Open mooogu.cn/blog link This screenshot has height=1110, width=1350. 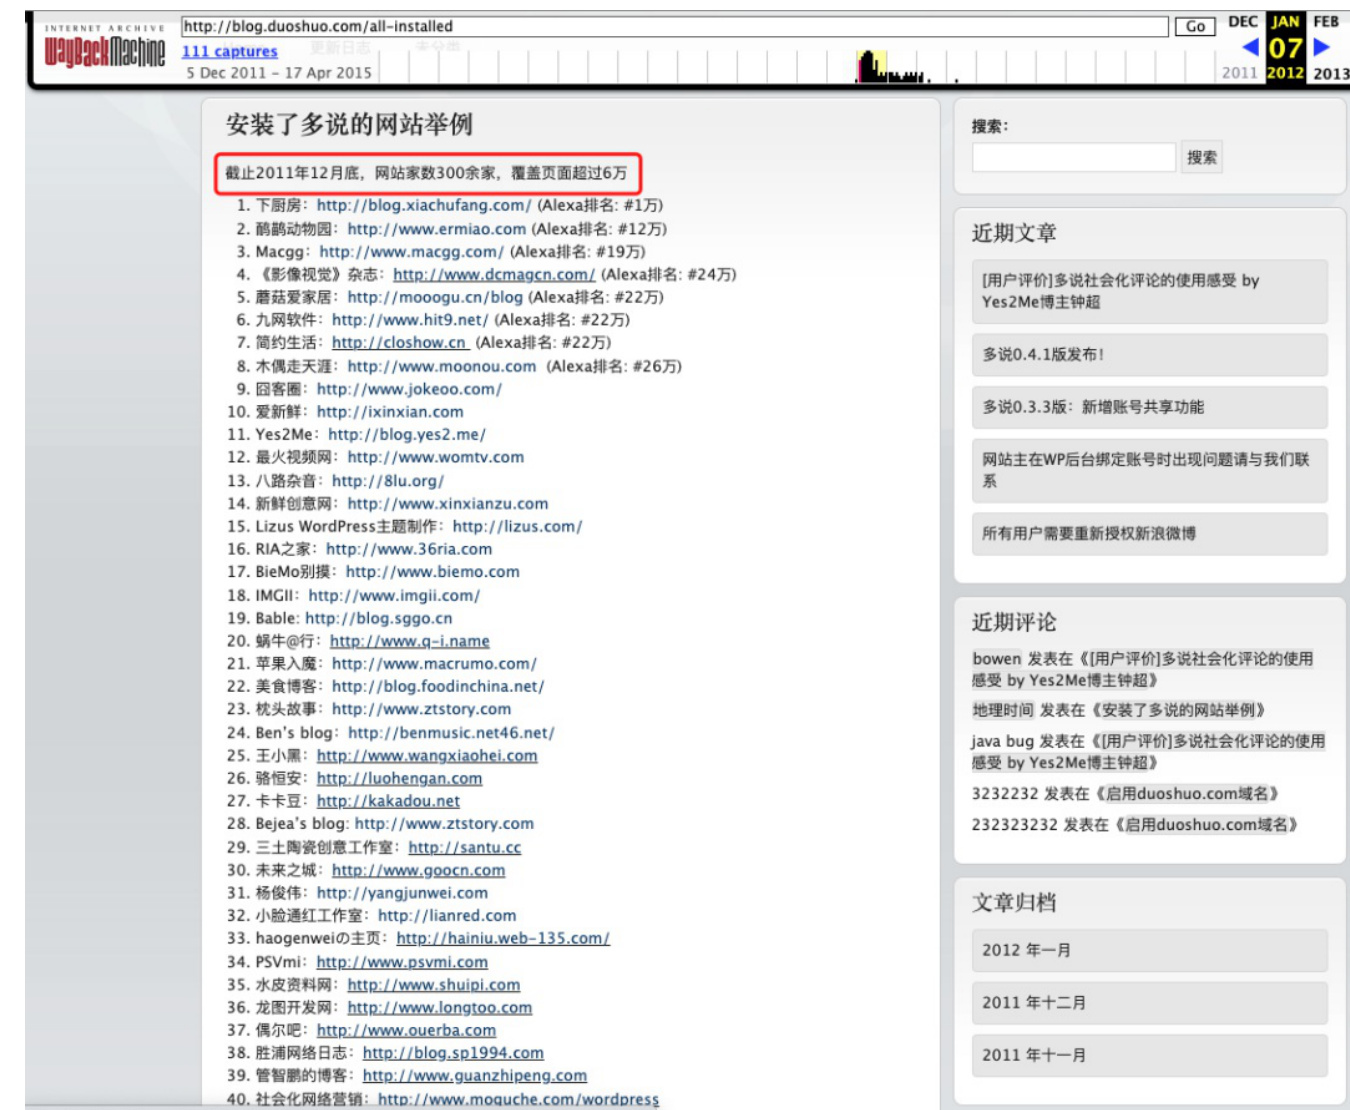[x=435, y=297]
